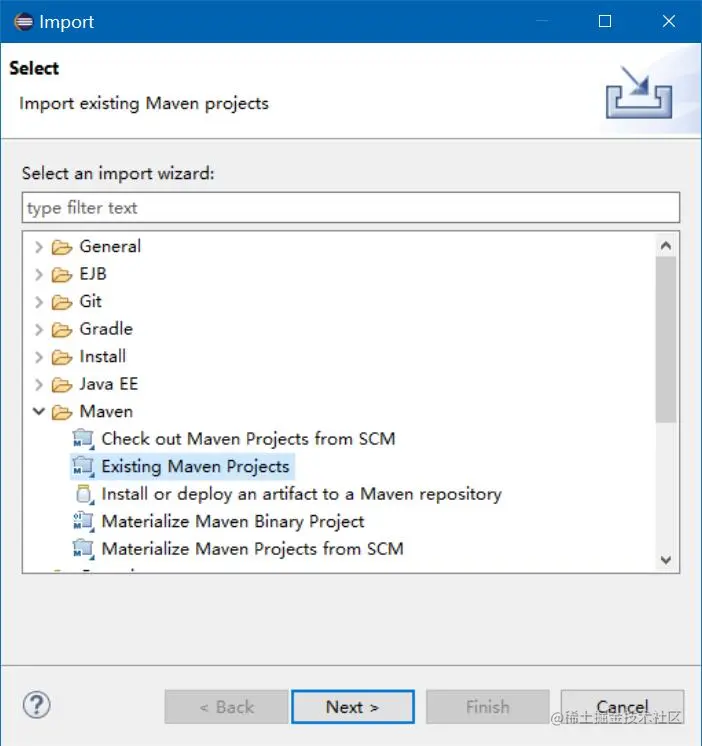Maximize the Import dialog window
Image resolution: width=702 pixels, height=746 pixels.
click(x=605, y=21)
